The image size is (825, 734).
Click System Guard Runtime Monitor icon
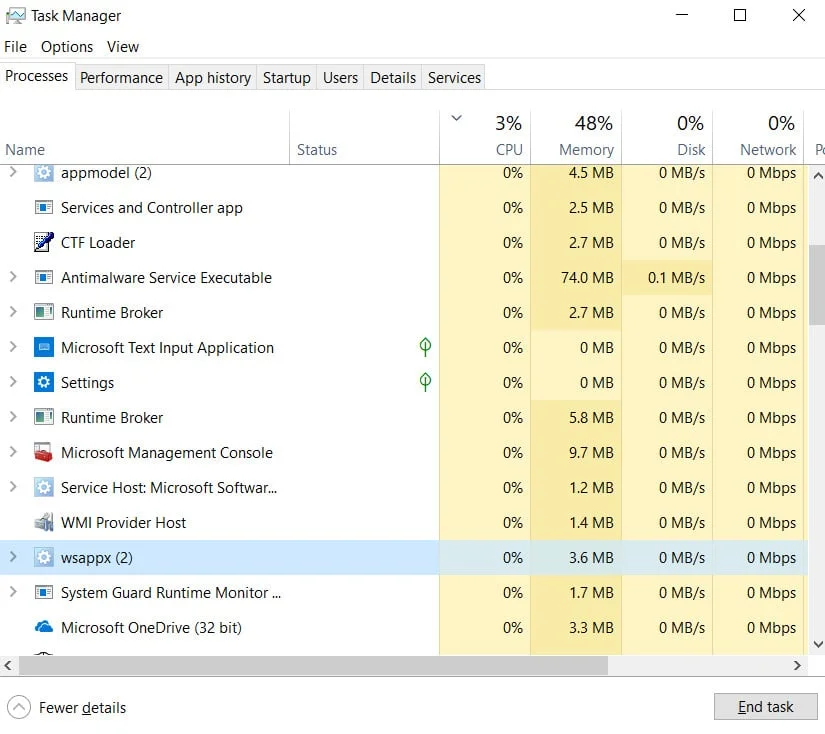44,592
